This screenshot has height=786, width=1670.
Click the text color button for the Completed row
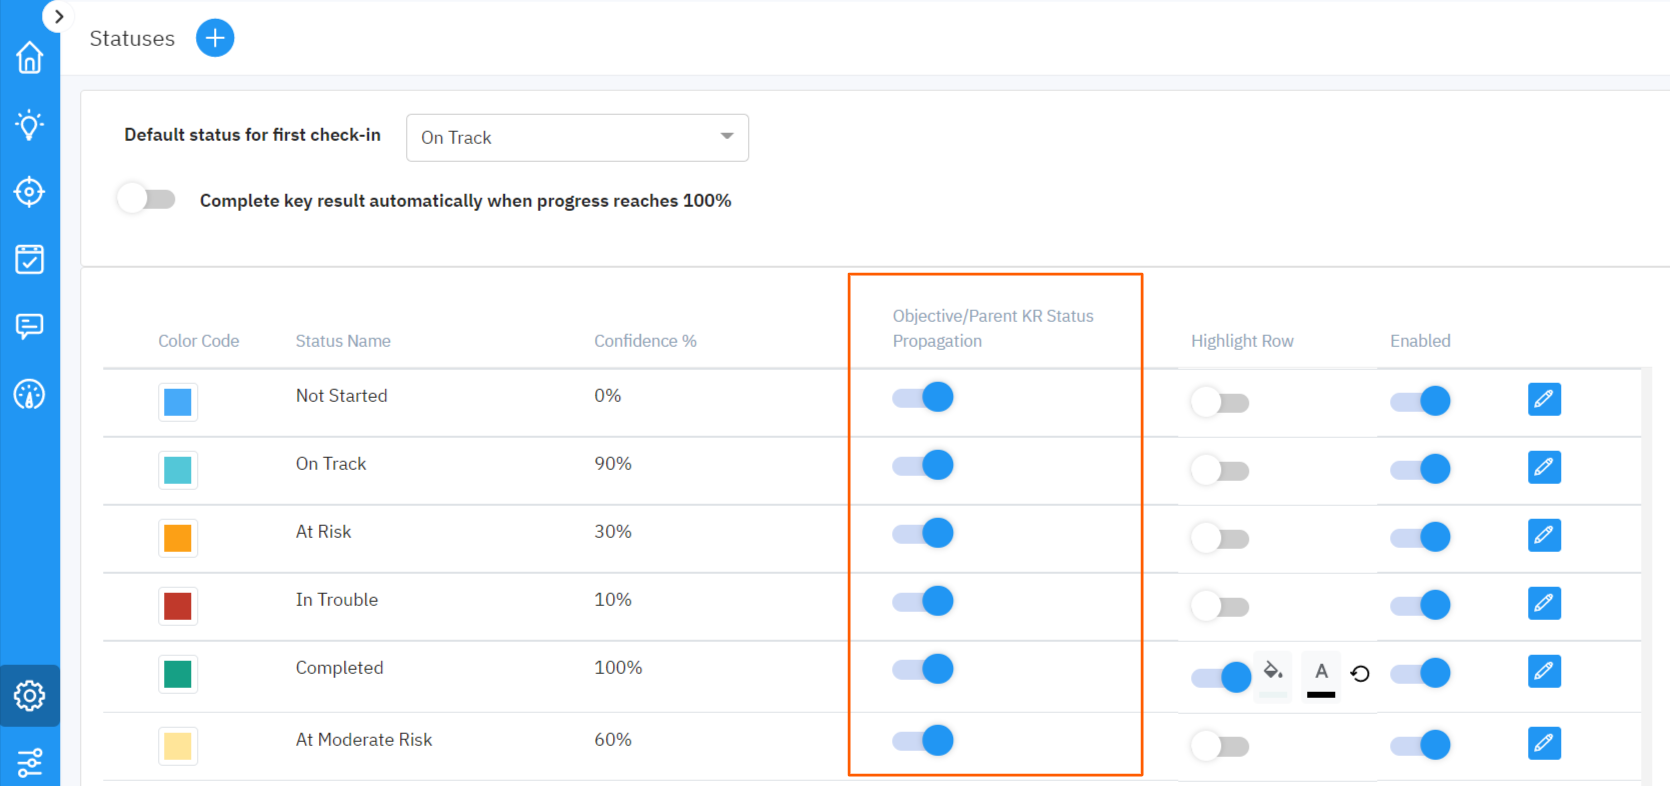point(1321,675)
